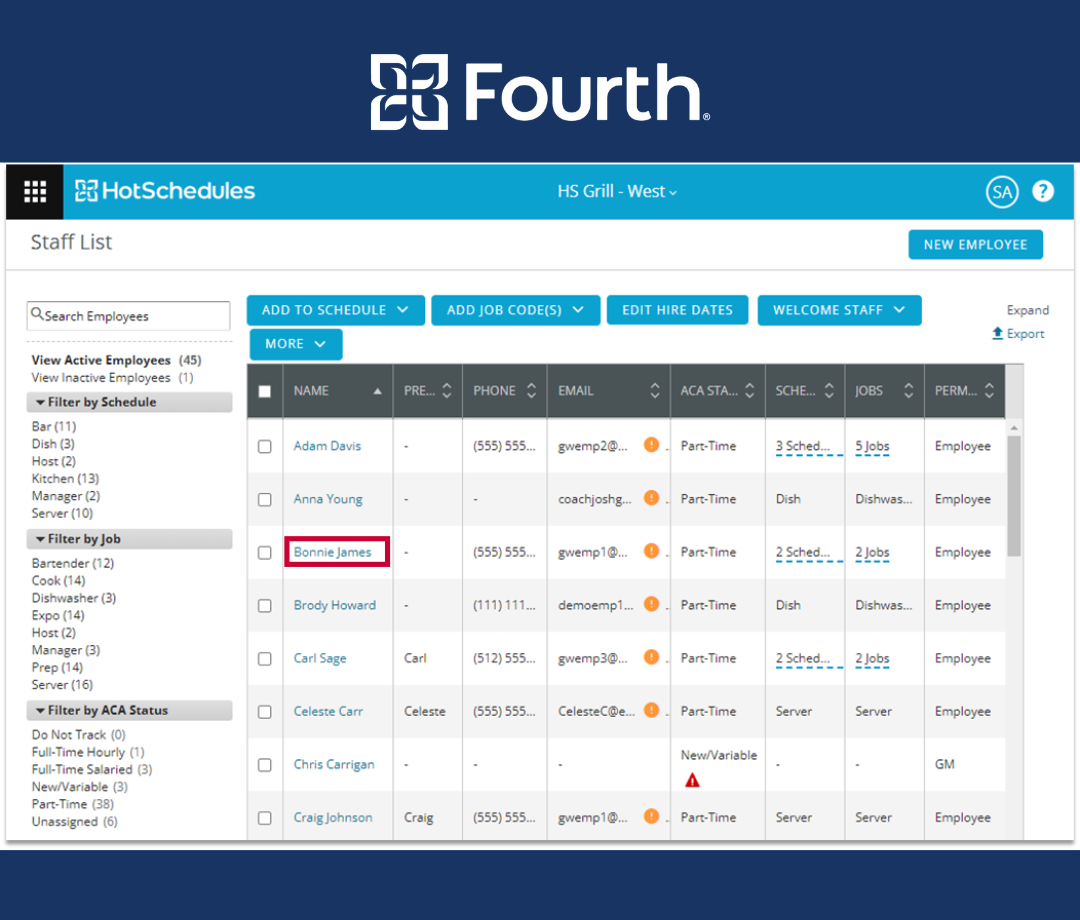
Task: Filter schedule by Server (10)
Action: tap(62, 513)
